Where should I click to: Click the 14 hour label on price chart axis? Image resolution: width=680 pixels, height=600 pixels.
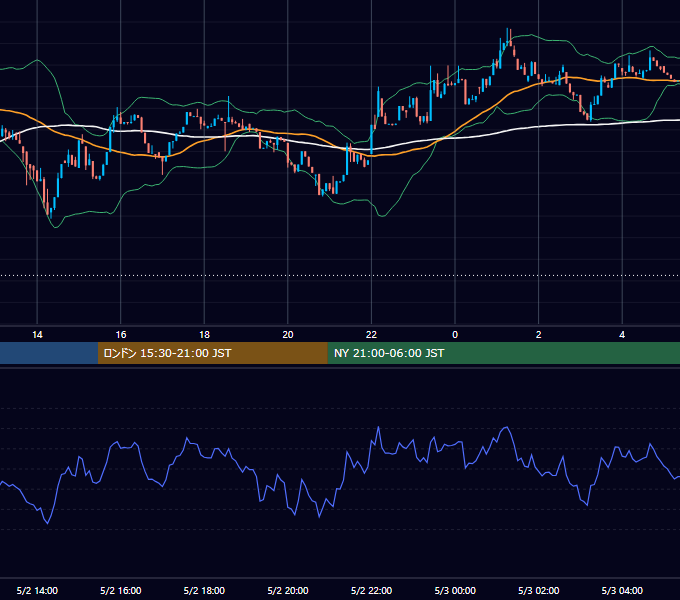[37, 335]
